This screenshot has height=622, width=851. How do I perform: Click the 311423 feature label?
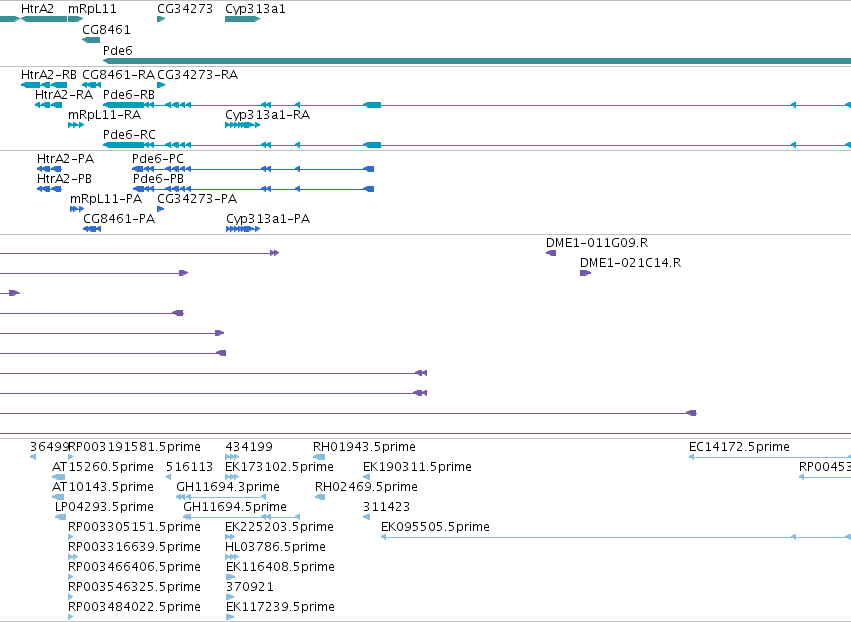386,507
